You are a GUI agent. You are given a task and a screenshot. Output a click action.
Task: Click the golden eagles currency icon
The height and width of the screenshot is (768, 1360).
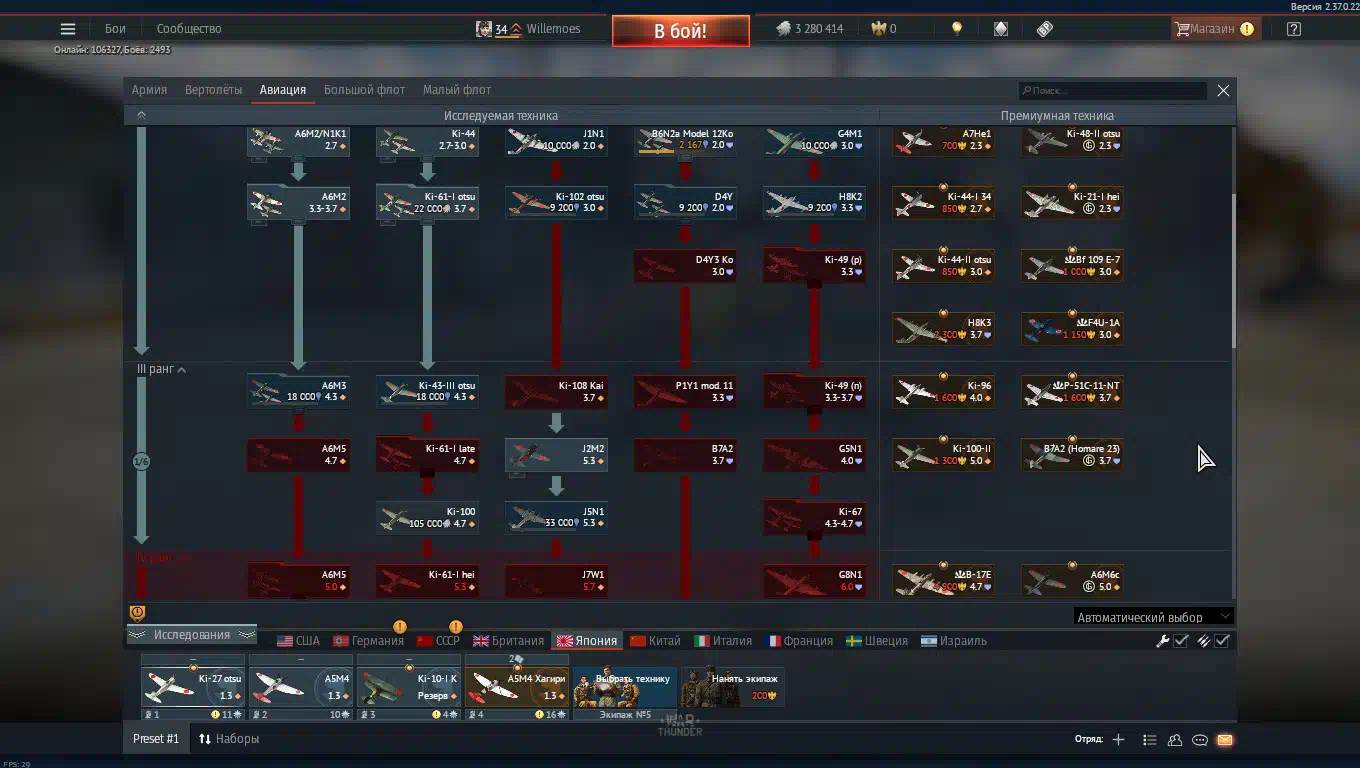click(879, 29)
